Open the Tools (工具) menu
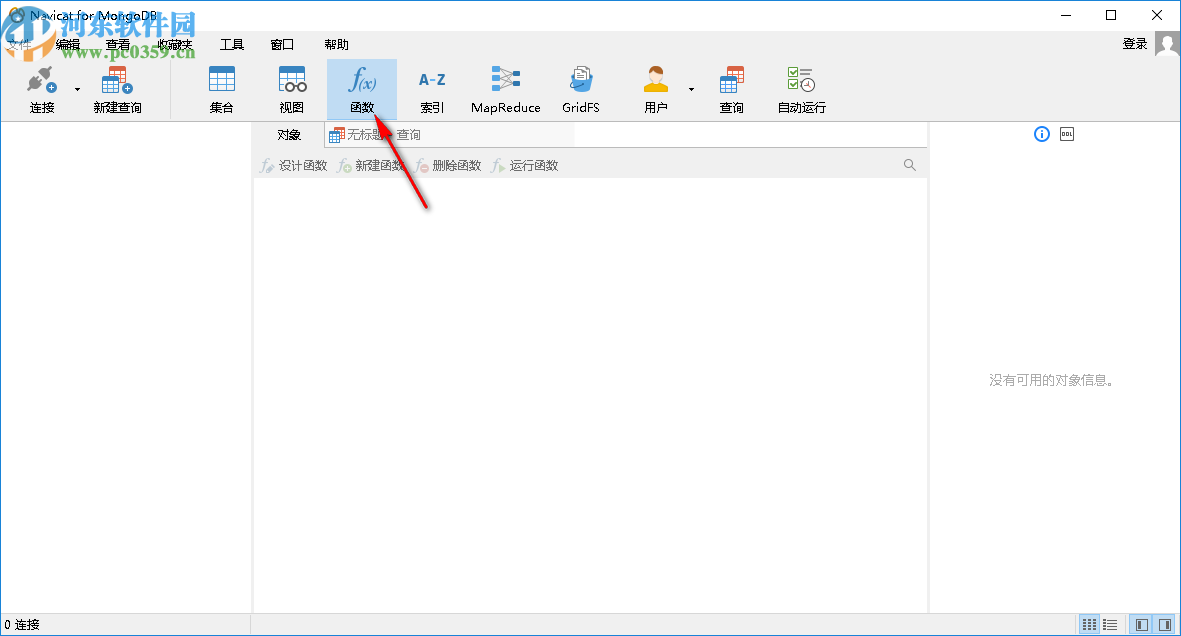The height and width of the screenshot is (636, 1181). point(232,44)
